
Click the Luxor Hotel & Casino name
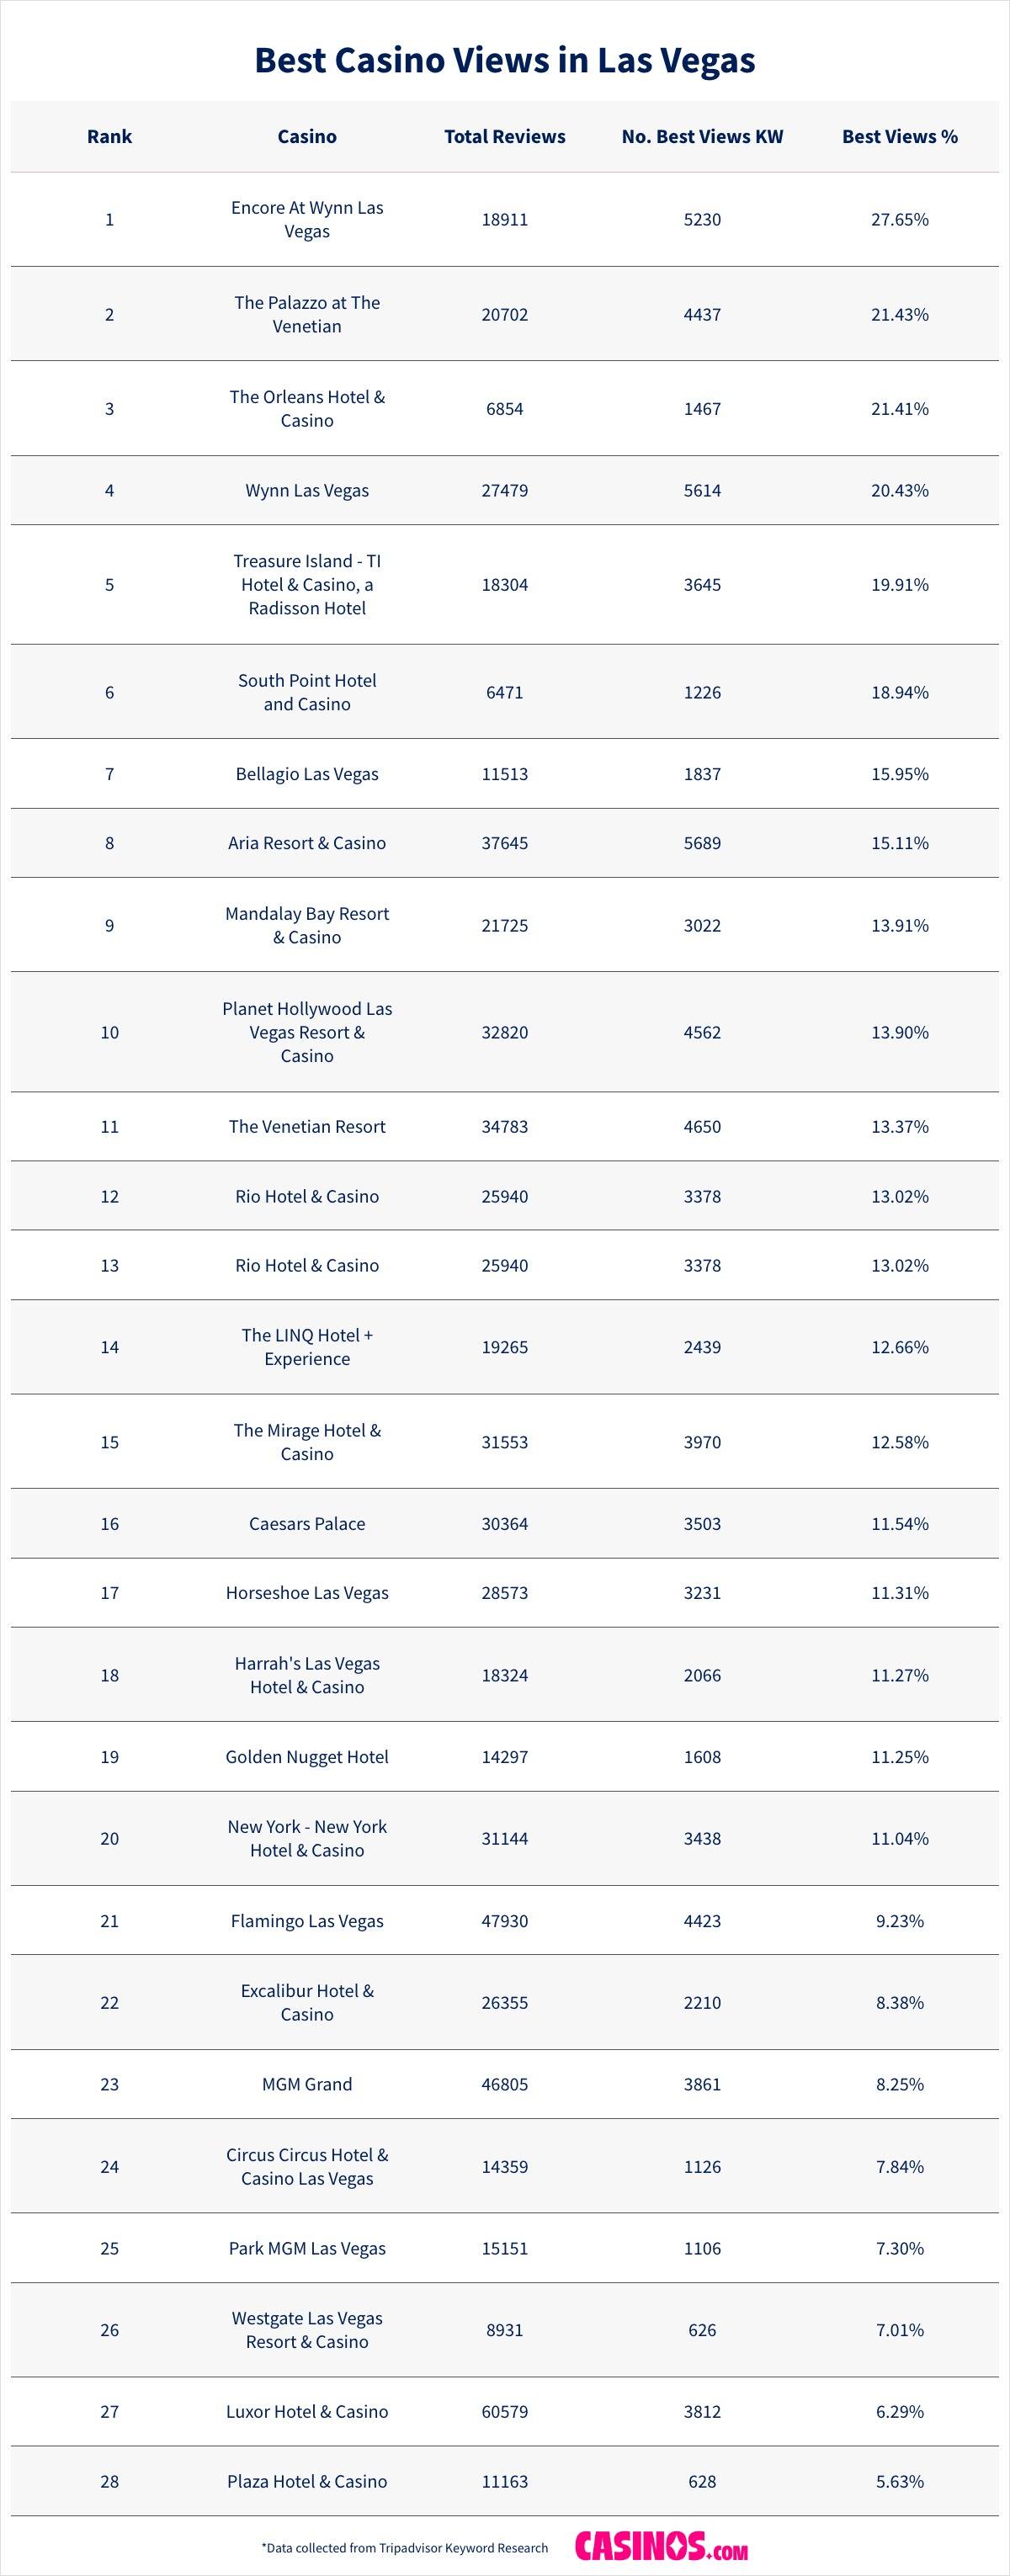click(x=307, y=2412)
